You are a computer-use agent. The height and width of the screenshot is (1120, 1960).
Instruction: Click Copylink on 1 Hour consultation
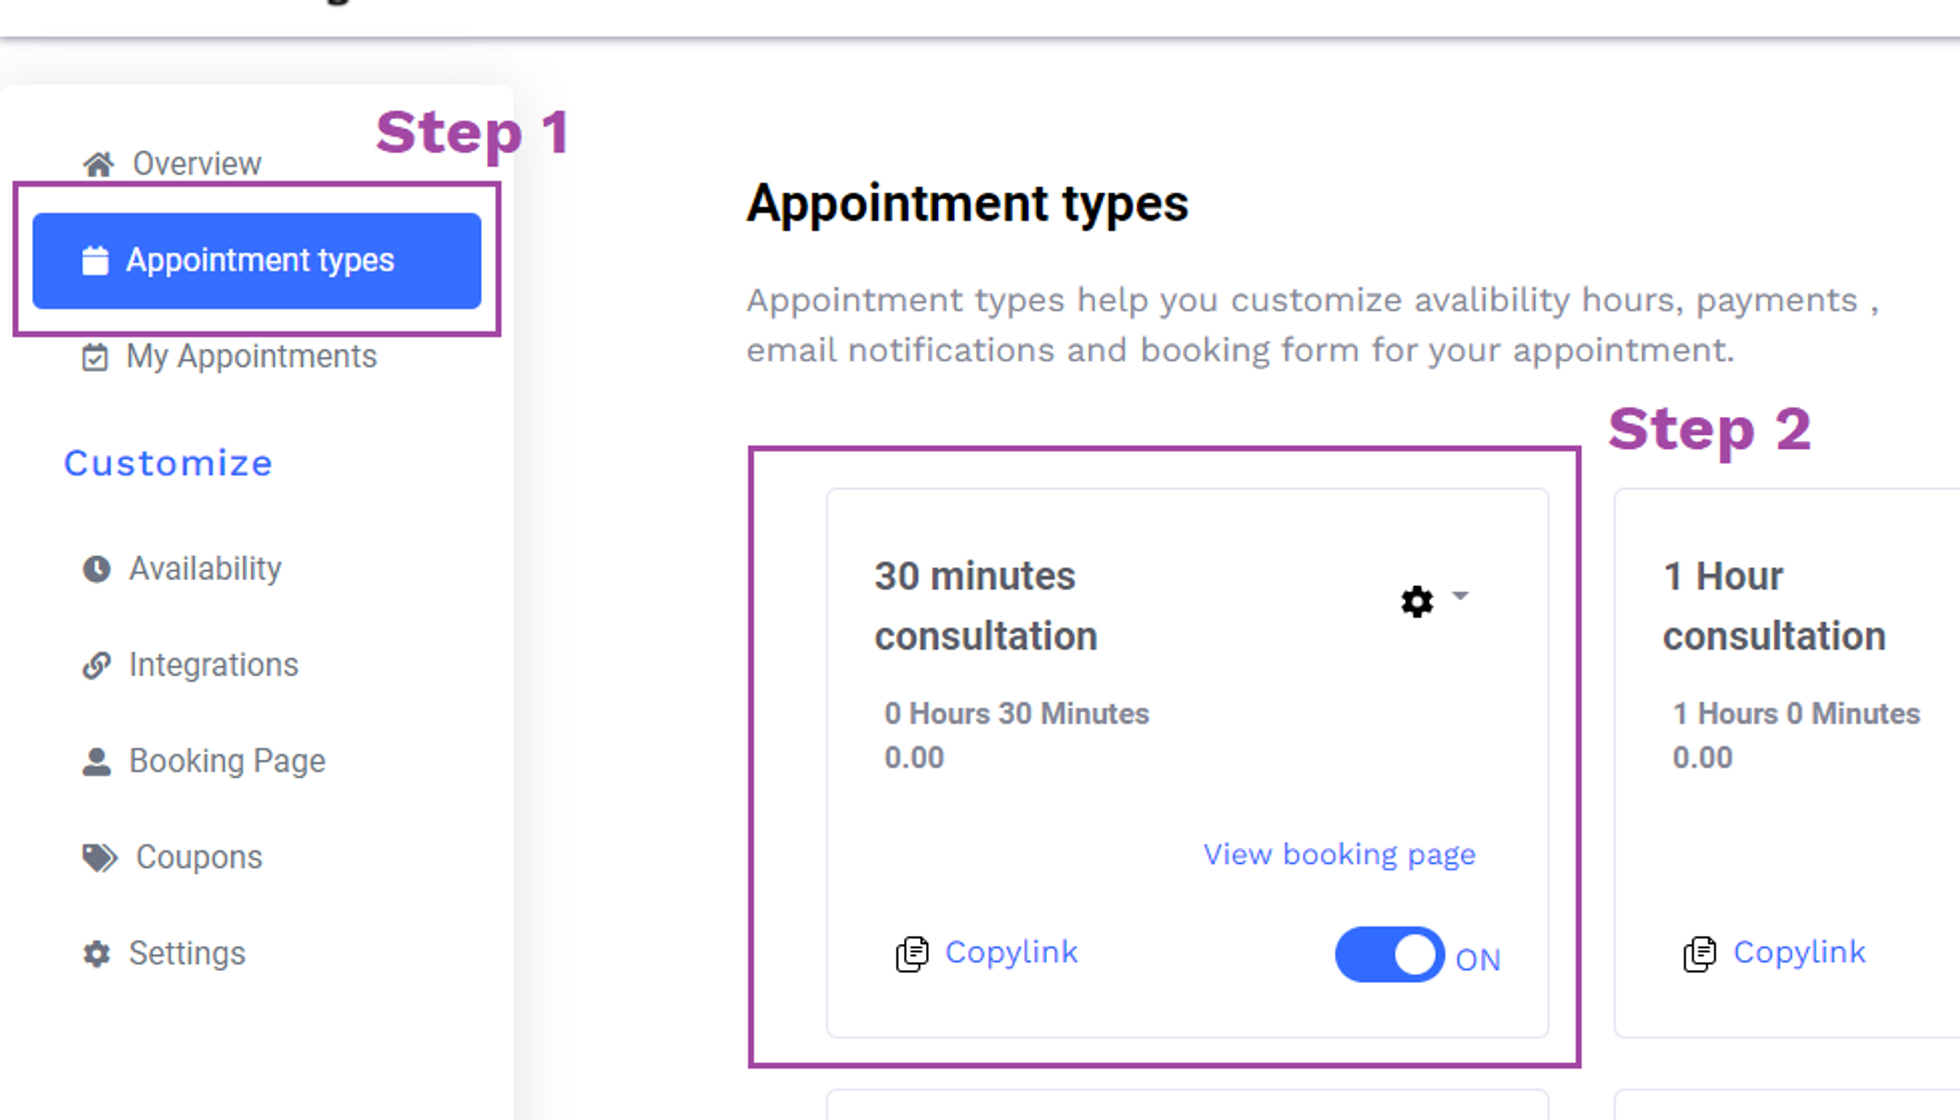[x=1799, y=952]
